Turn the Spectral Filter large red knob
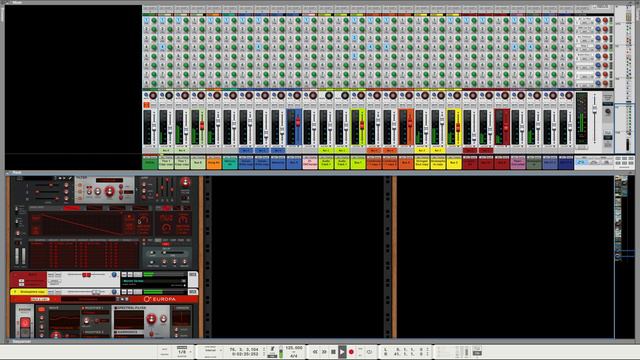Viewport: 640px width, 360px height. coord(151,319)
